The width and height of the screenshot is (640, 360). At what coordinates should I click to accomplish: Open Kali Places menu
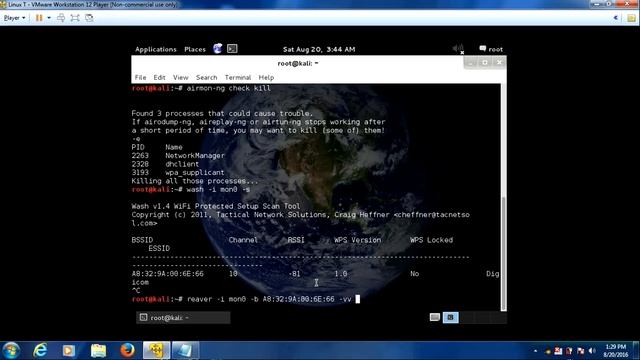tap(195, 49)
